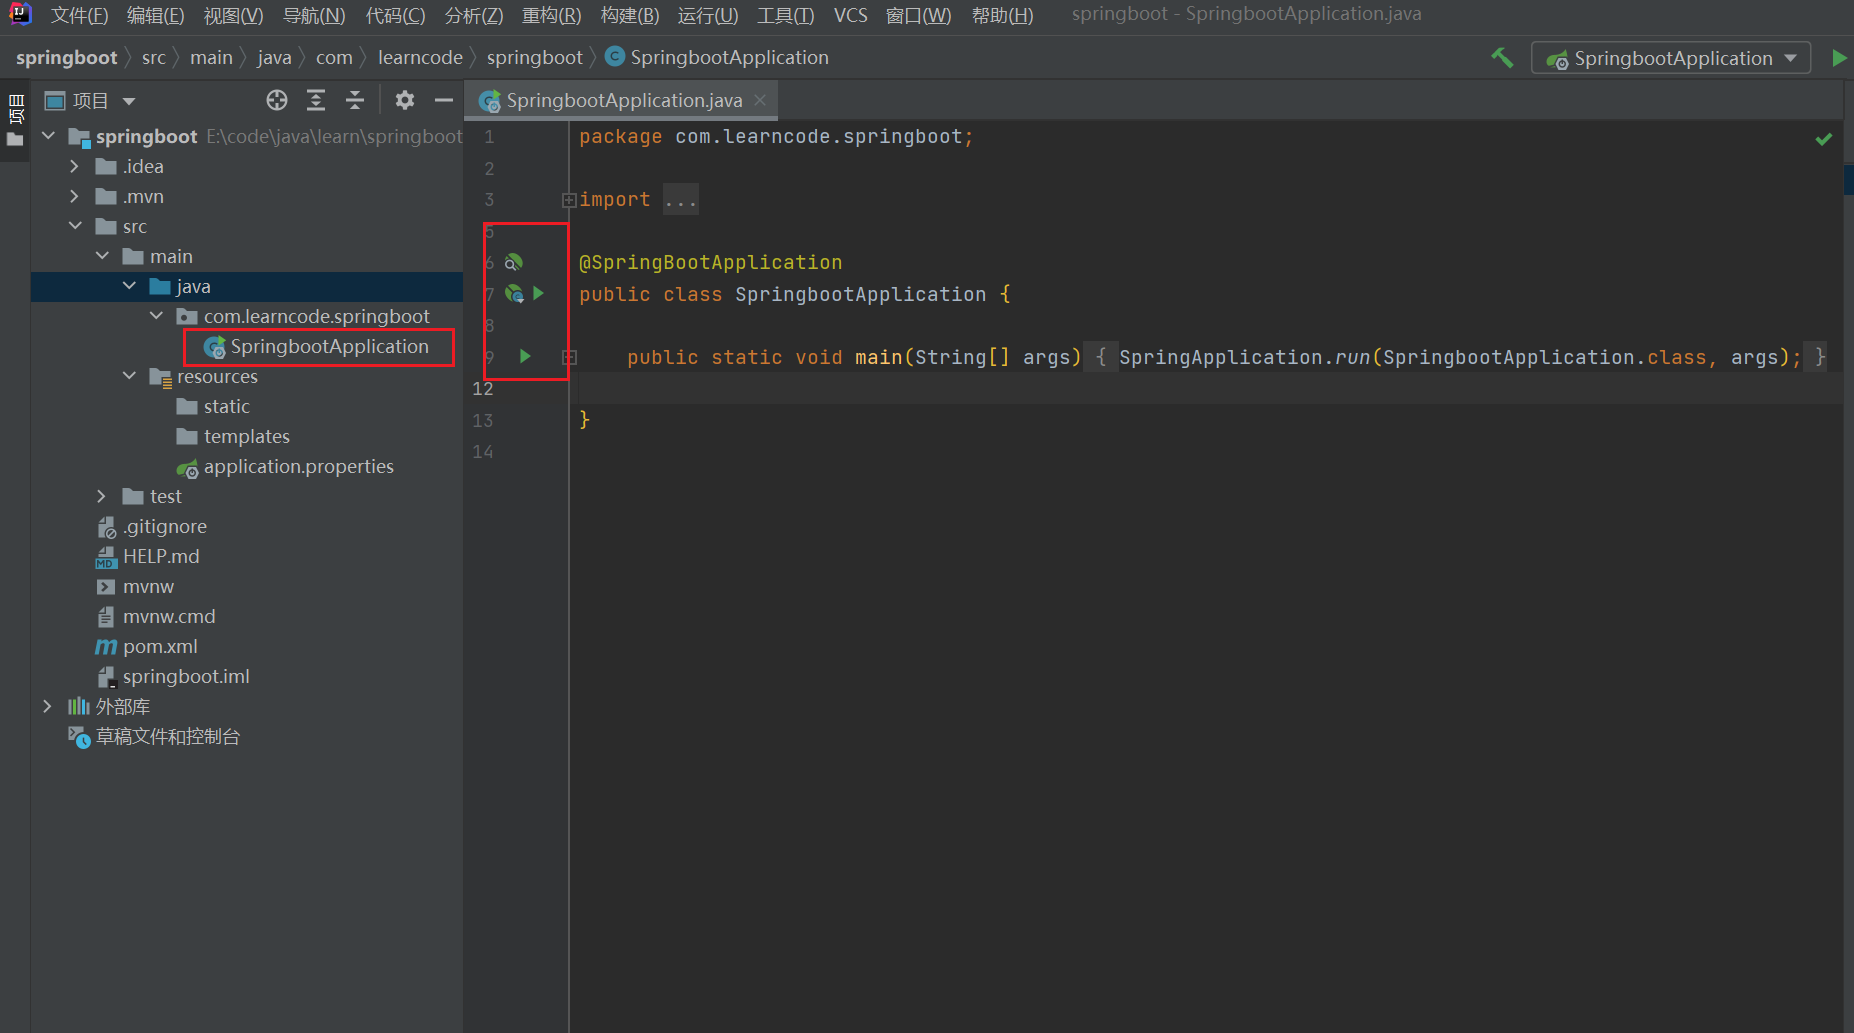Expand the folded import statements

point(569,200)
